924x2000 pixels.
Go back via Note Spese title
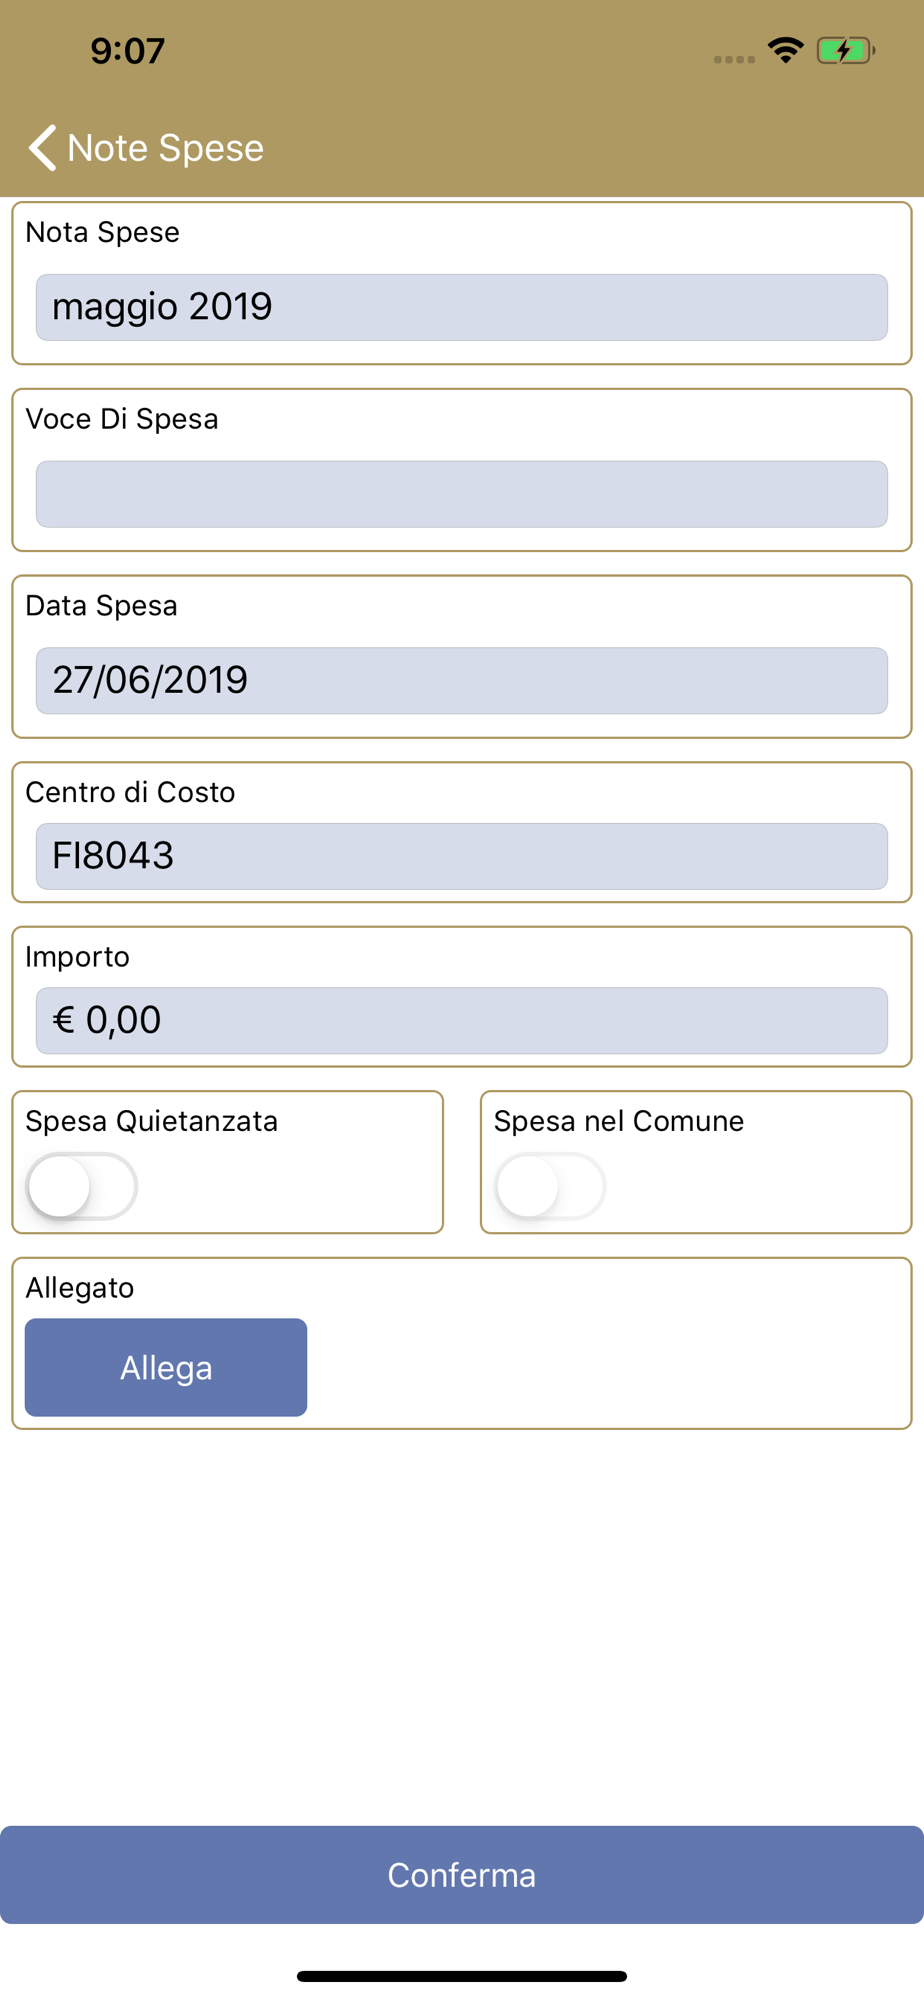(165, 148)
